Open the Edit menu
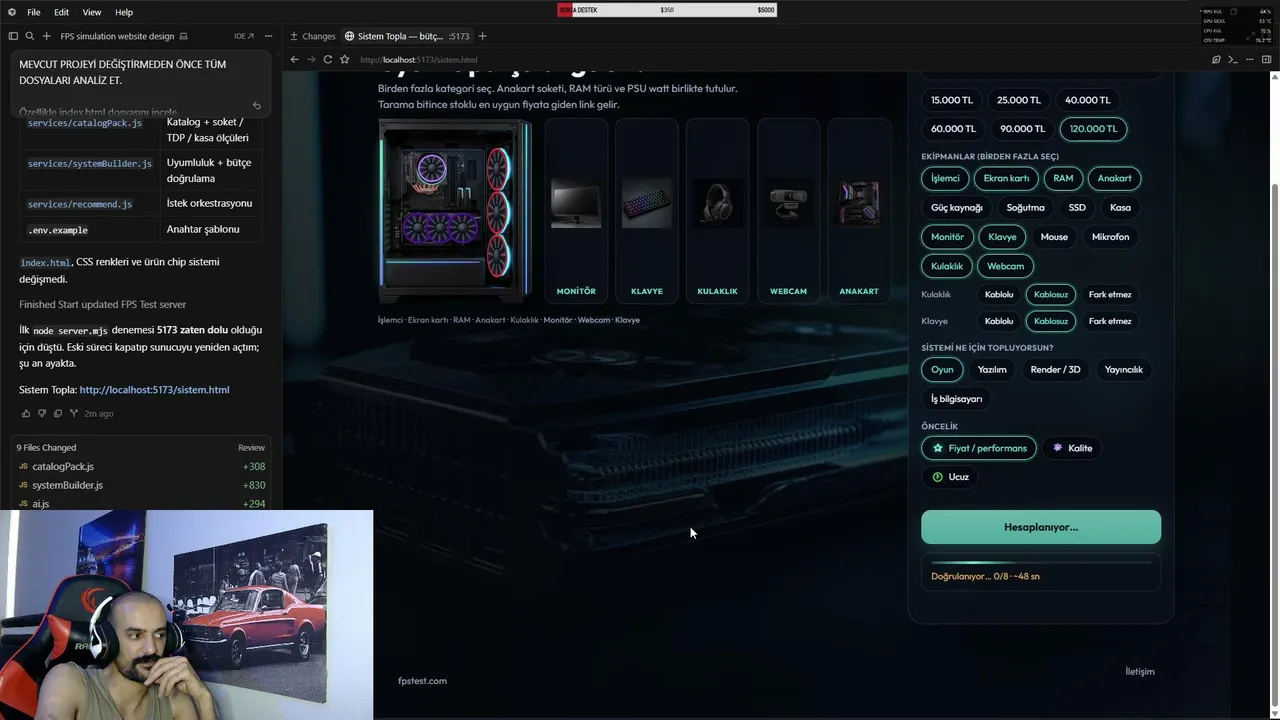Screen dimensions: 1280x720 tap(61, 12)
